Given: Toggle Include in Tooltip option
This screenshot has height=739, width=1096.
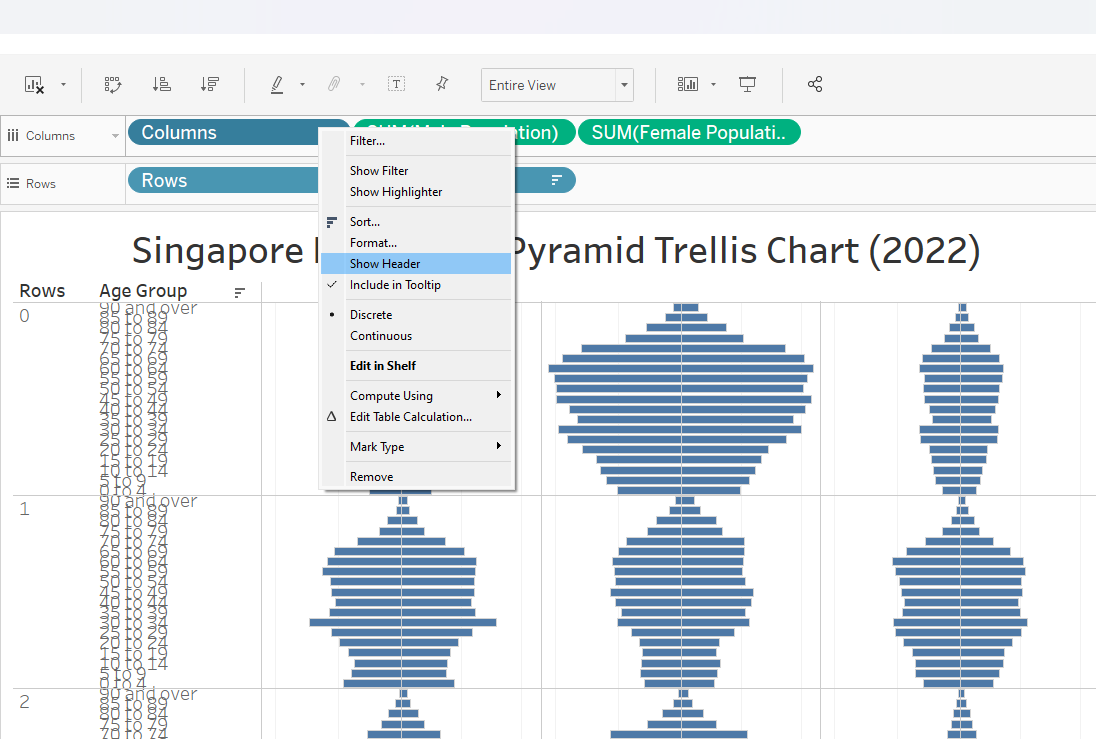Looking at the screenshot, I should pyautogui.click(x=395, y=285).
